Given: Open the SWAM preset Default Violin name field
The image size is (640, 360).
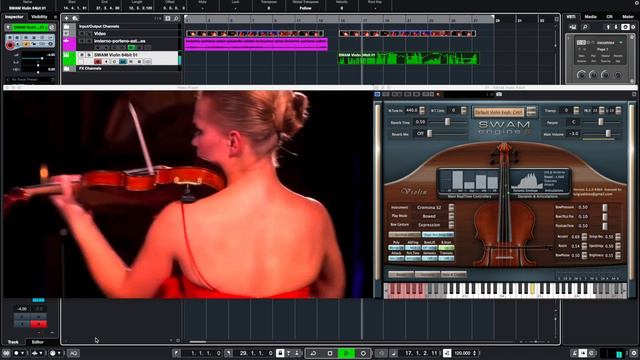Looking at the screenshot, I should click(498, 111).
